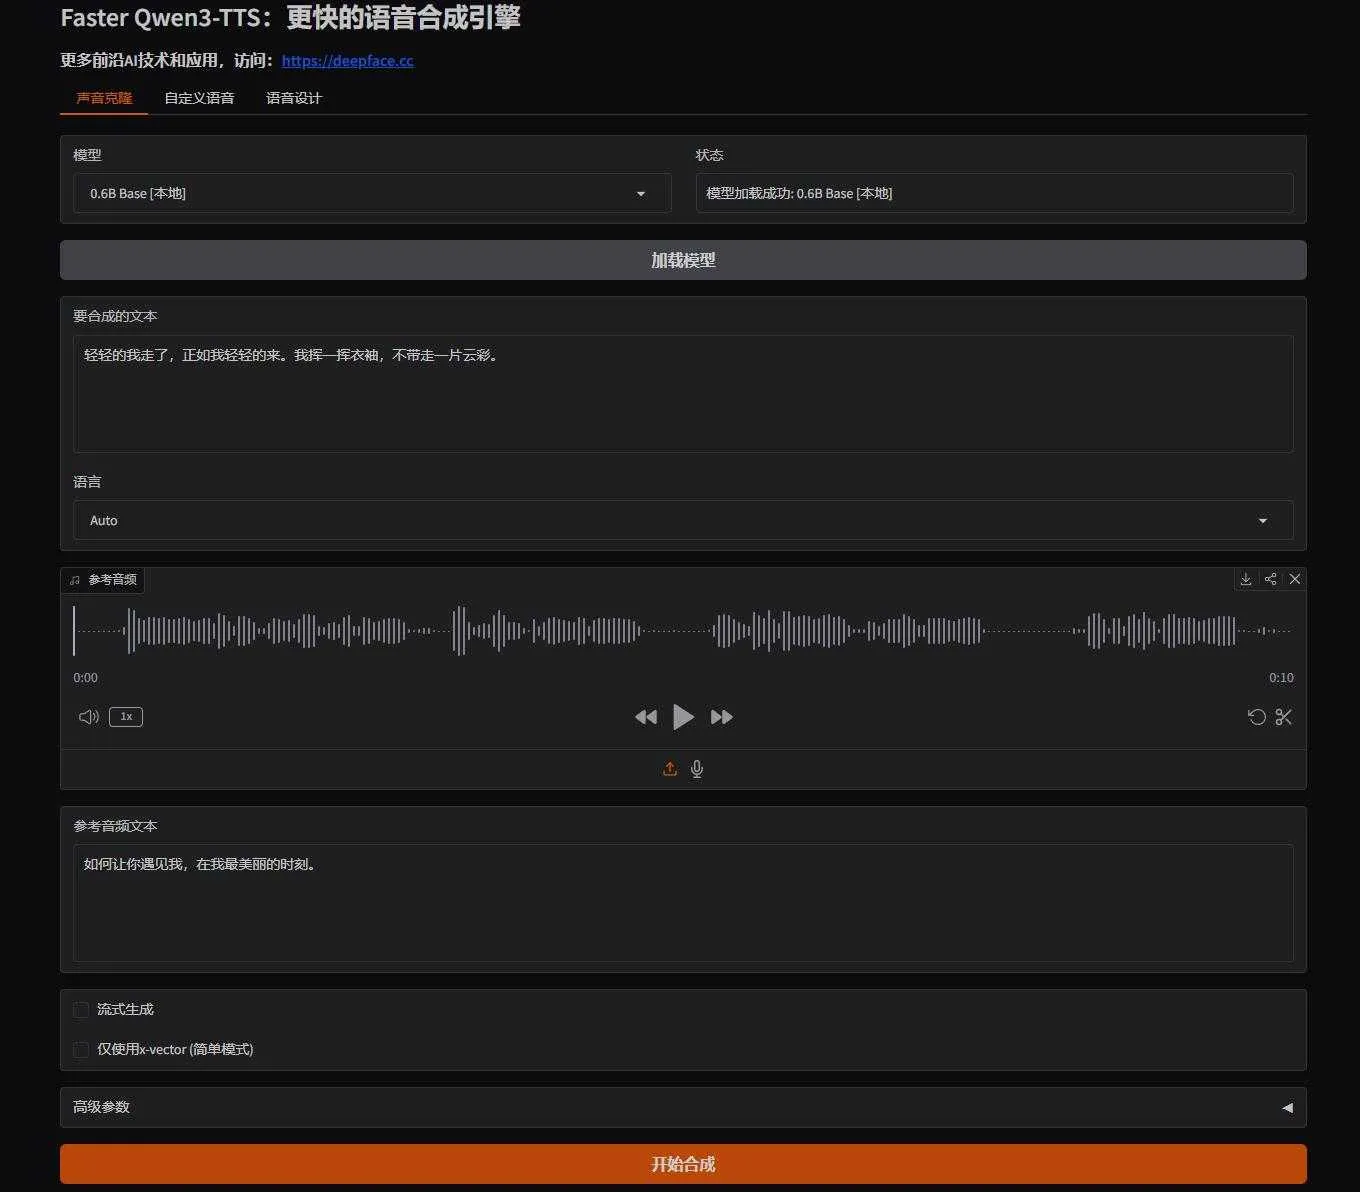This screenshot has width=1360, height=1192.
Task: Open the https://deepface.cc link
Action: tap(347, 60)
